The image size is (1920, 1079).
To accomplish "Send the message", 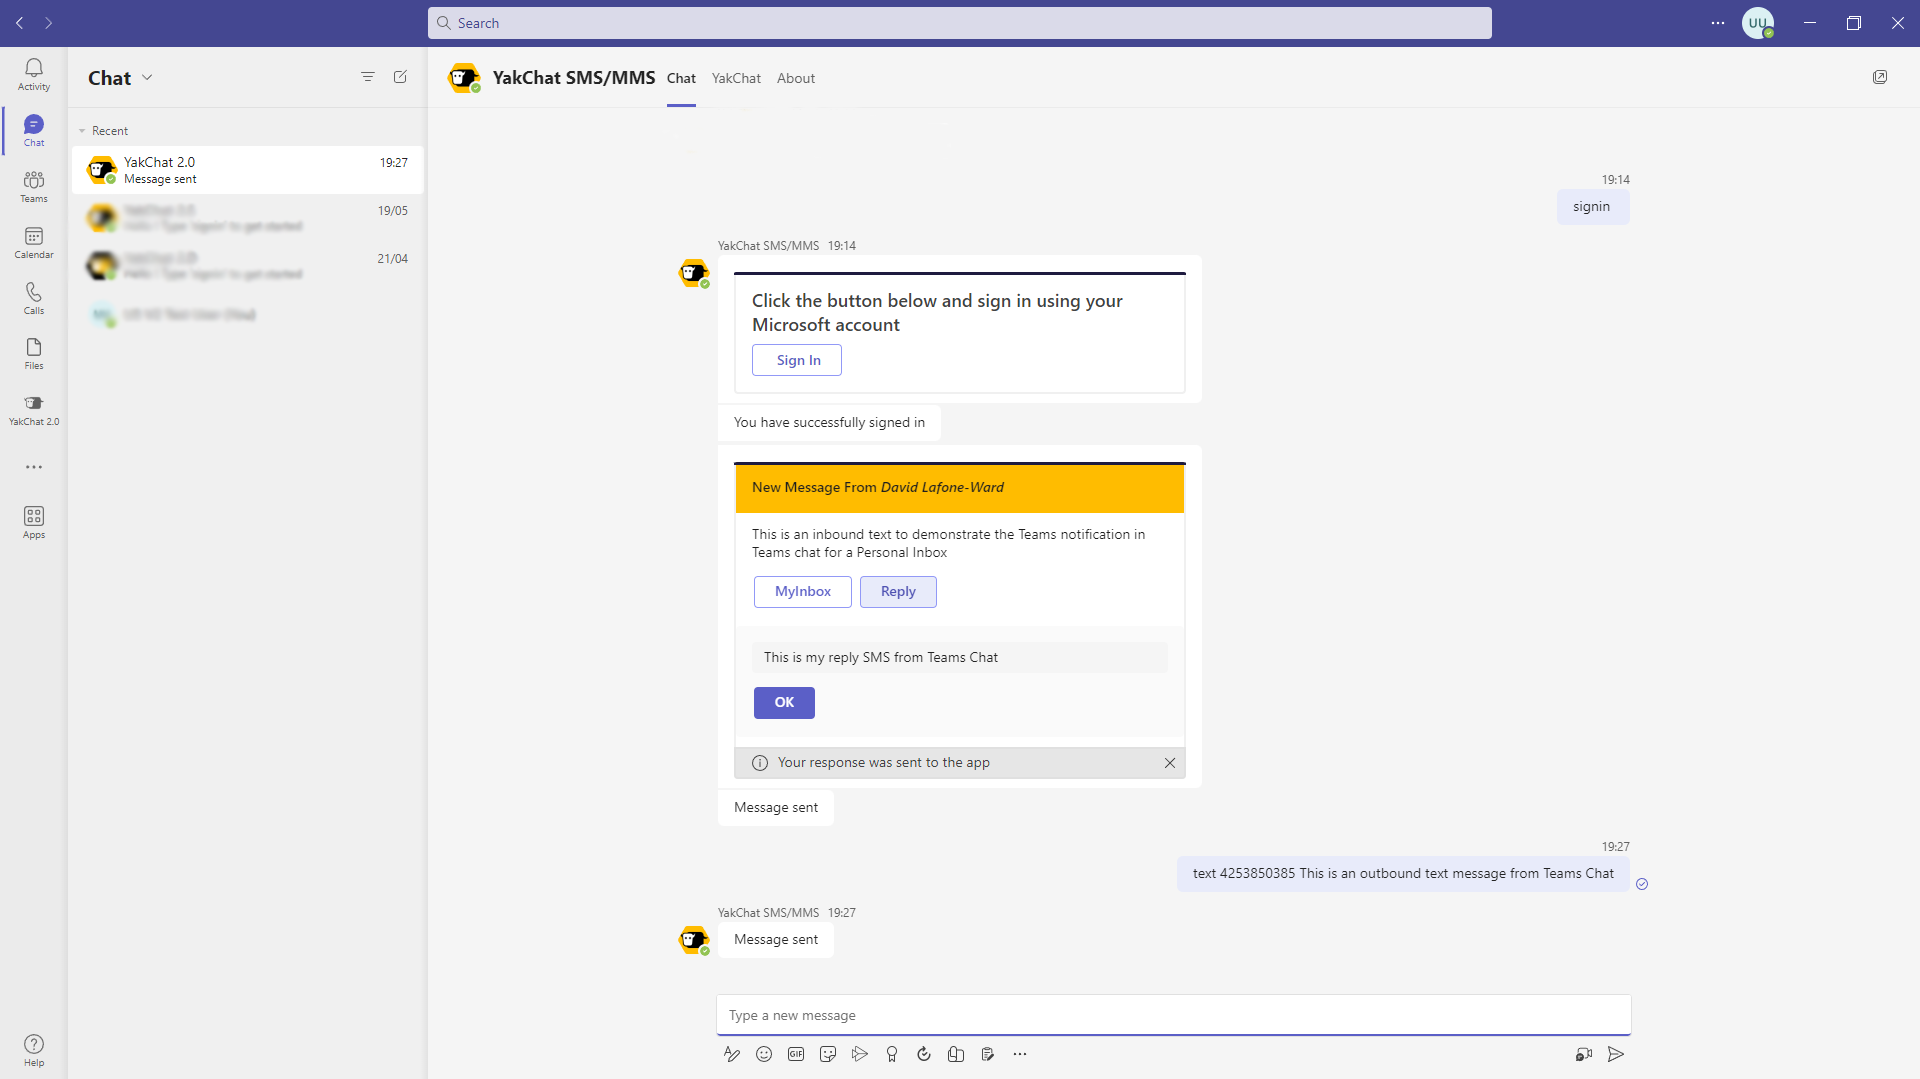I will coord(1616,1054).
